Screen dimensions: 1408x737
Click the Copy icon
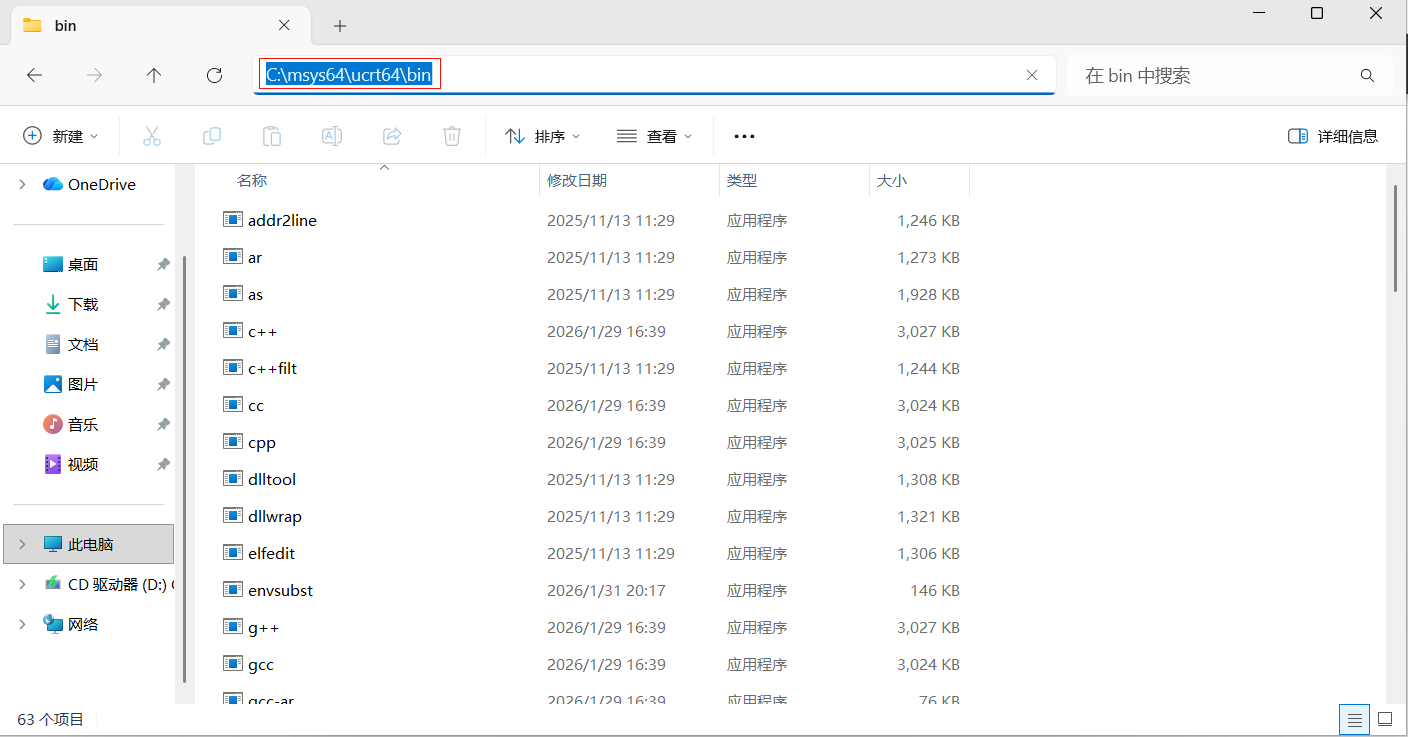[212, 135]
